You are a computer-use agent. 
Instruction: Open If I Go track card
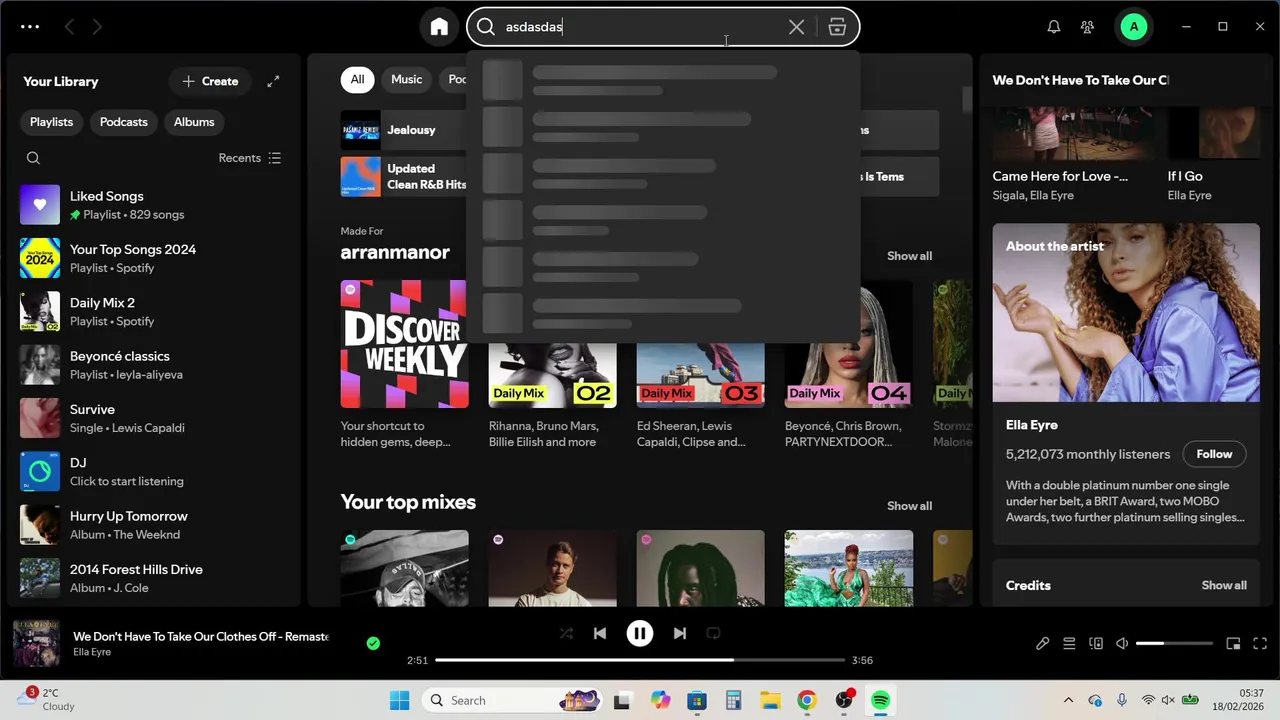[1214, 155]
